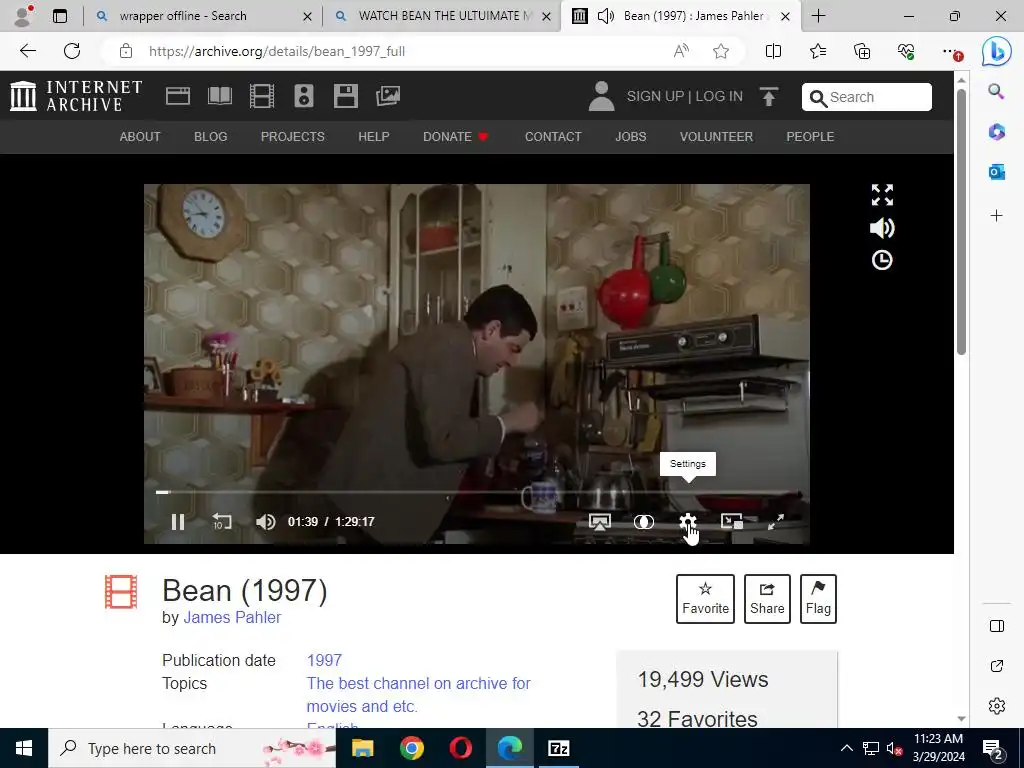Flag this item
Screen dimensions: 1024x768
(x=818, y=599)
